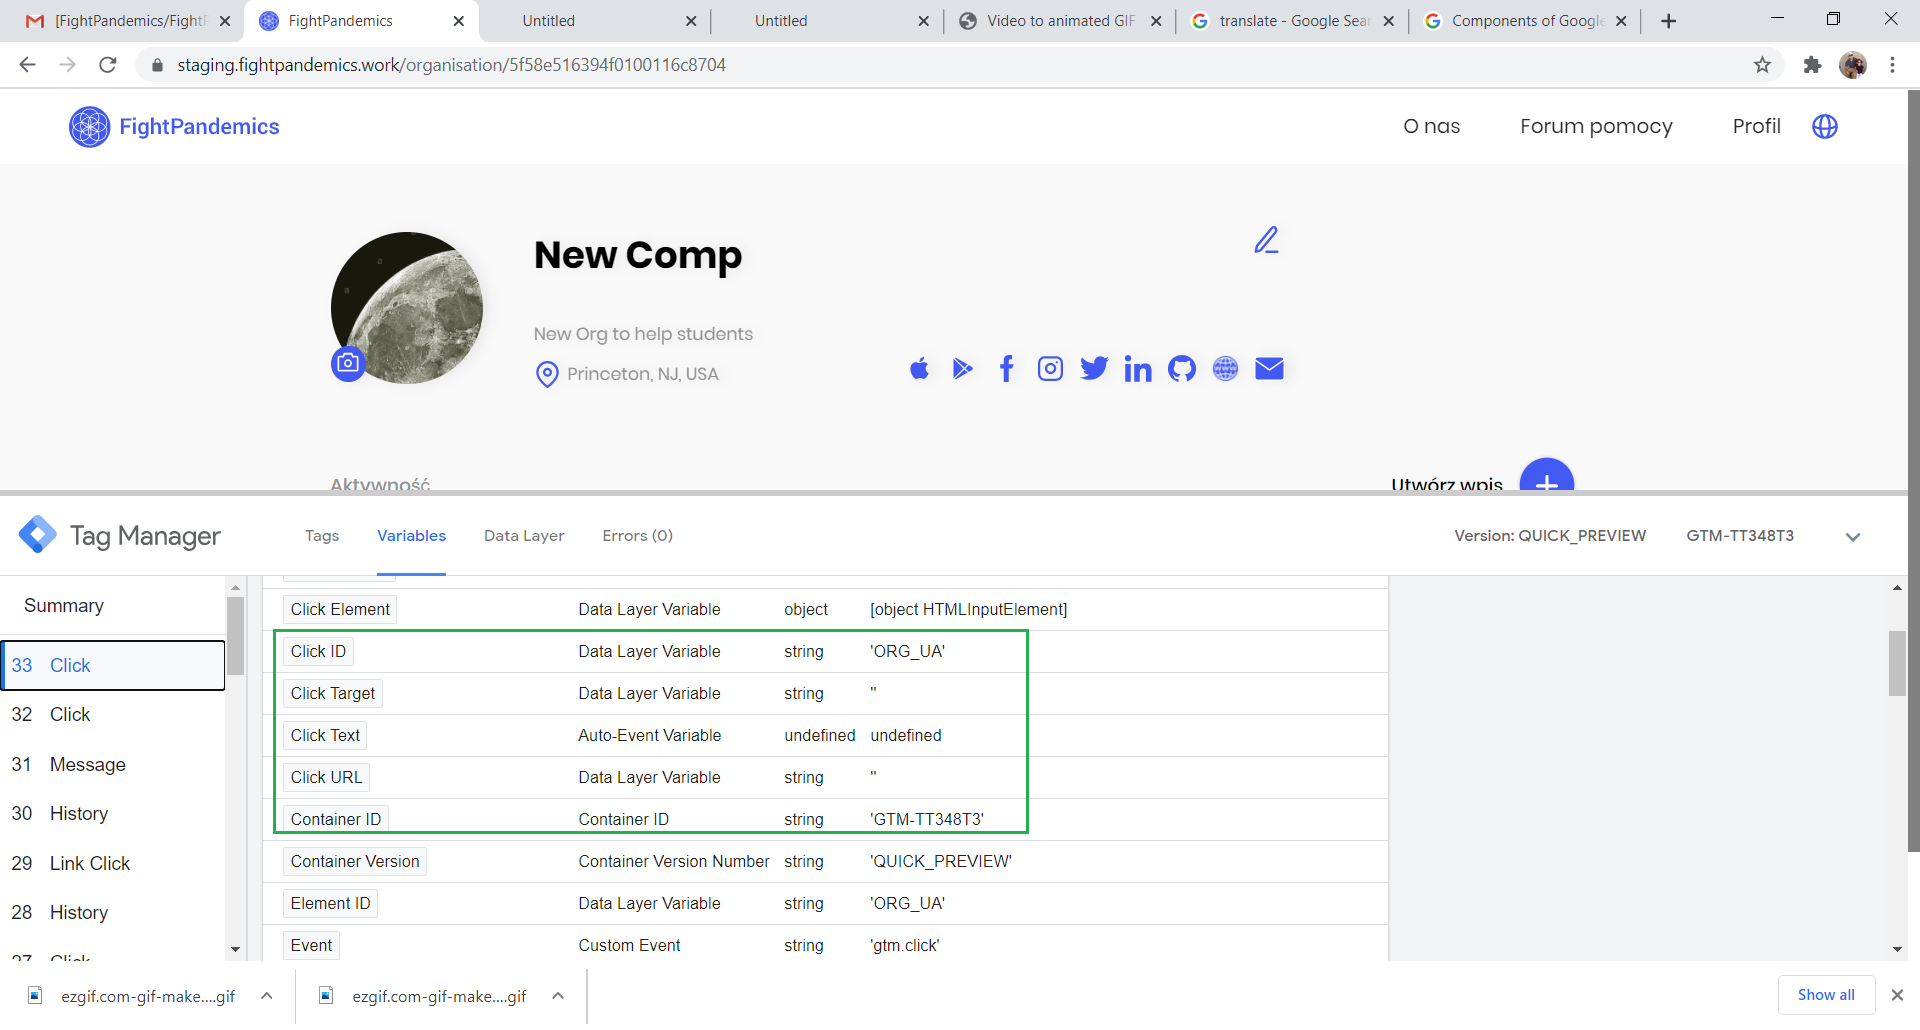Screen dimensions: 1920x1030
Task: Select event 33 Click
Action: (113, 666)
